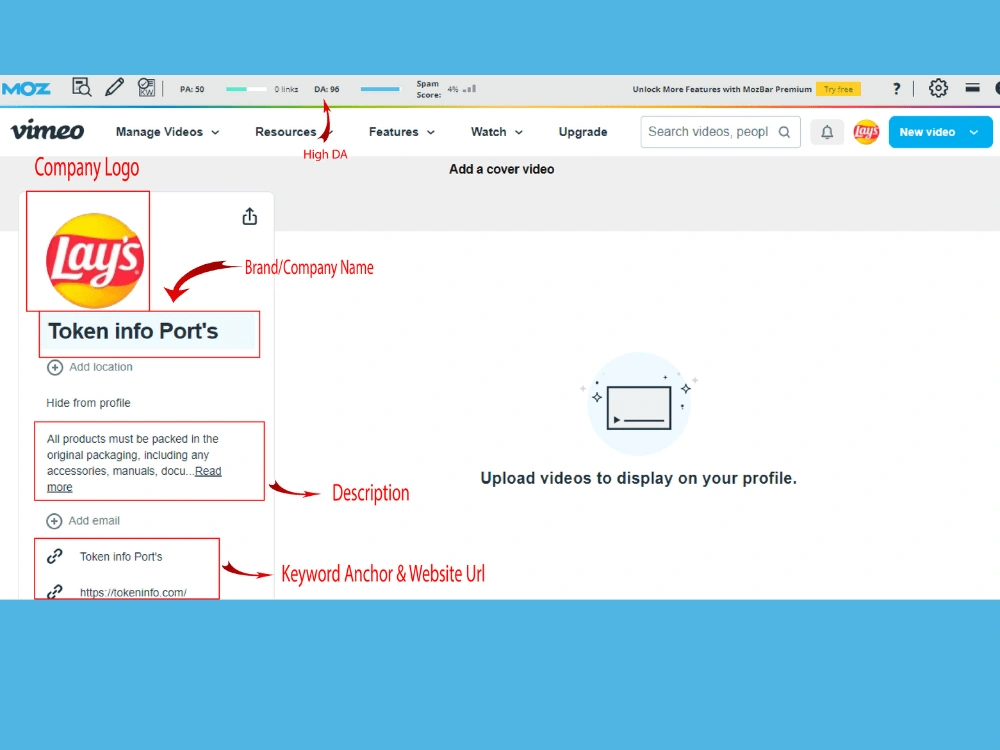
Task: Click the Domain Authority progress bar
Action: 380,89
